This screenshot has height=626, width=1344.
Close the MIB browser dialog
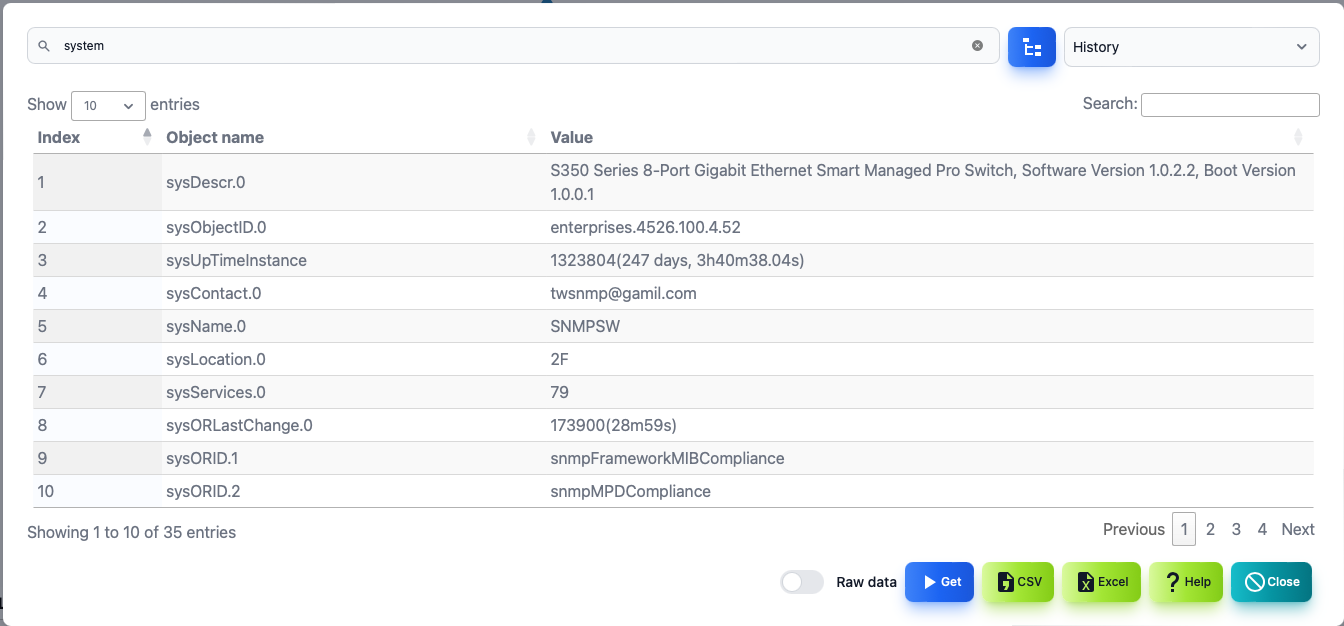pyautogui.click(x=1271, y=582)
